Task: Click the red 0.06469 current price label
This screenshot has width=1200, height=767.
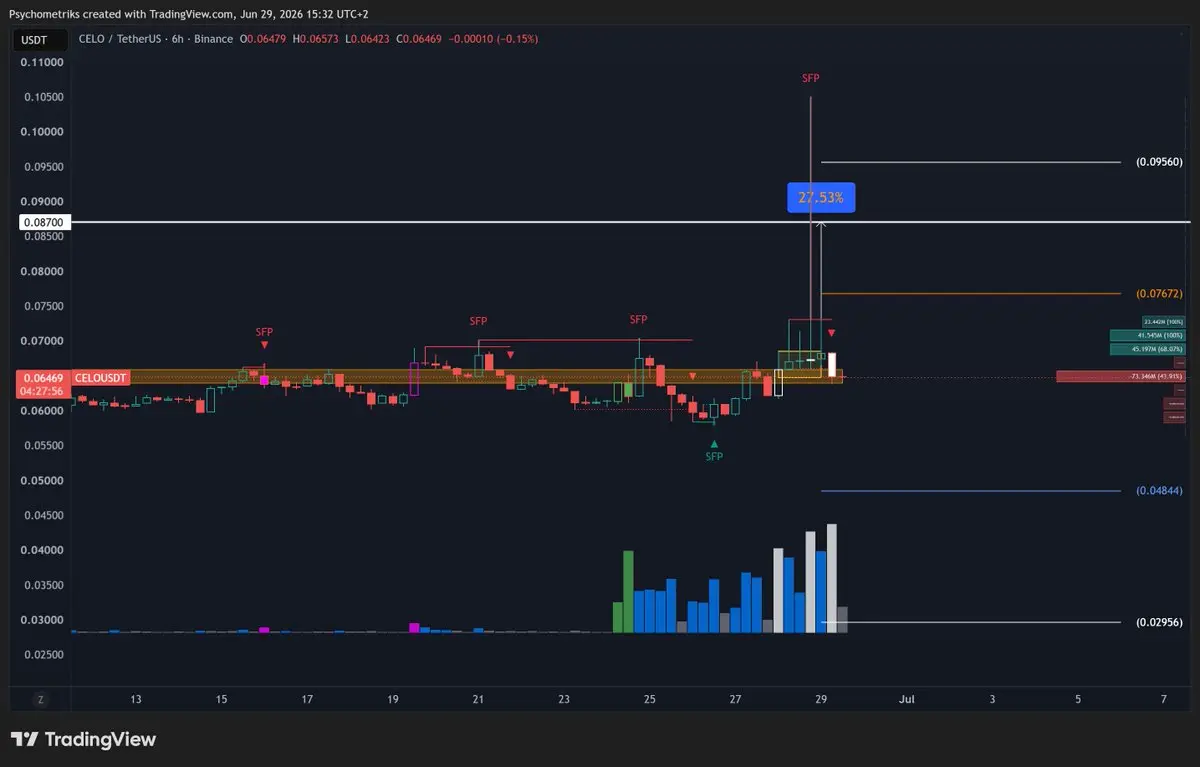Action: tap(45, 377)
